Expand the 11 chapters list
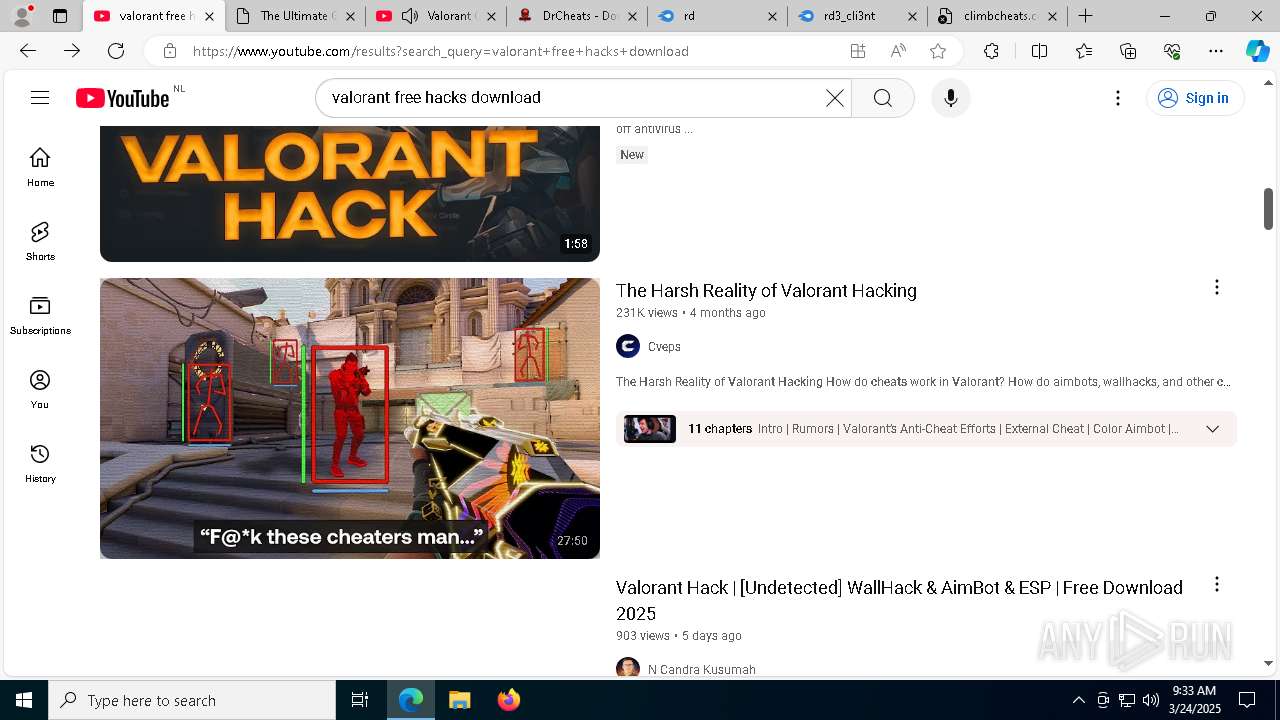The width and height of the screenshot is (1280, 720). 1212,429
